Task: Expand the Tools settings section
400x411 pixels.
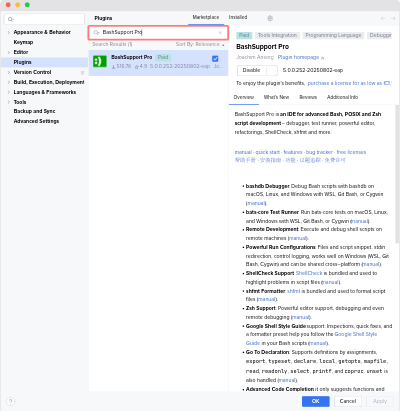Action: click(9, 102)
